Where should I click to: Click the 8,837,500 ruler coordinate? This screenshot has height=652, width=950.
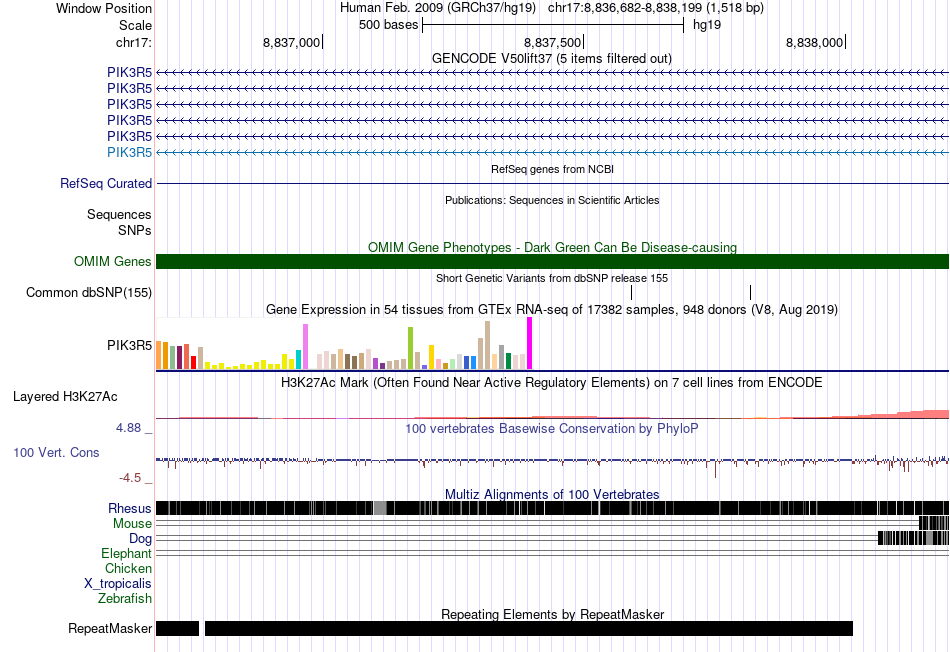point(552,42)
